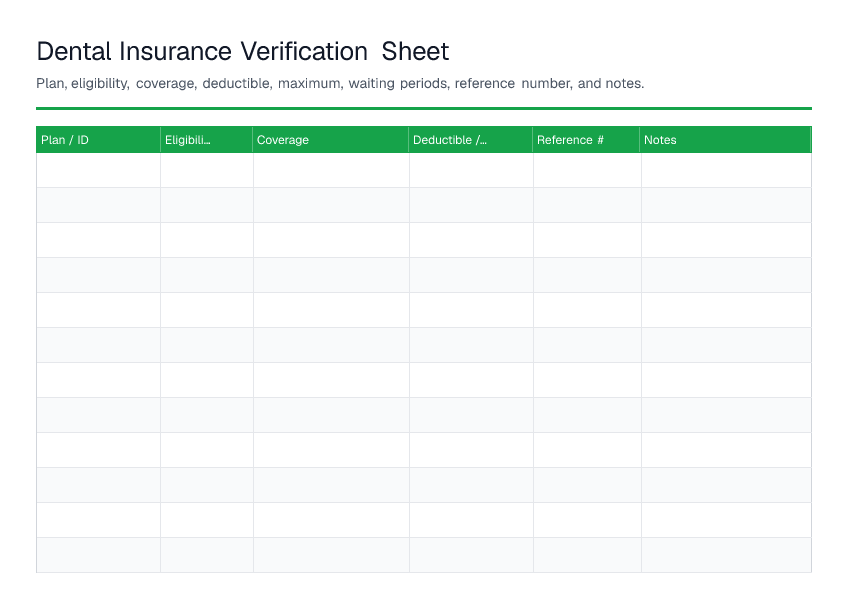This screenshot has height=600, width=848.
Task: Select the truncated "Deductible /…" column header
Action: [471, 140]
